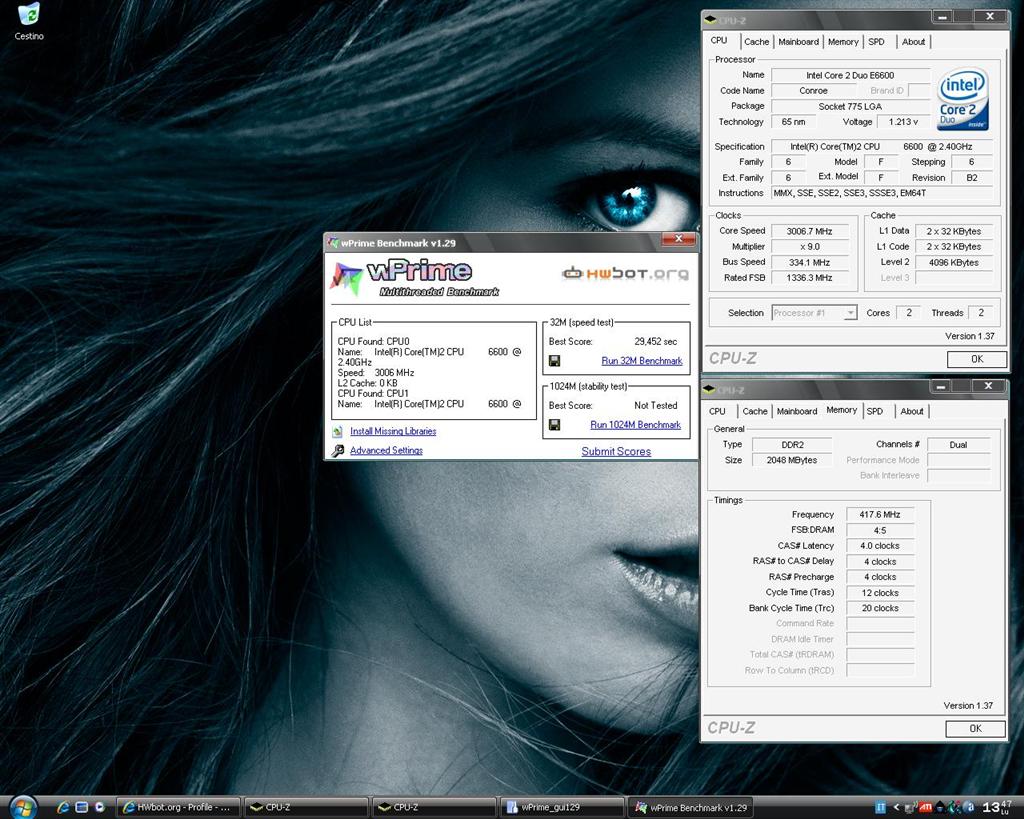Click Intel Core 2 Duo logo
Viewport: 1024px width, 819px height.
[x=963, y=100]
